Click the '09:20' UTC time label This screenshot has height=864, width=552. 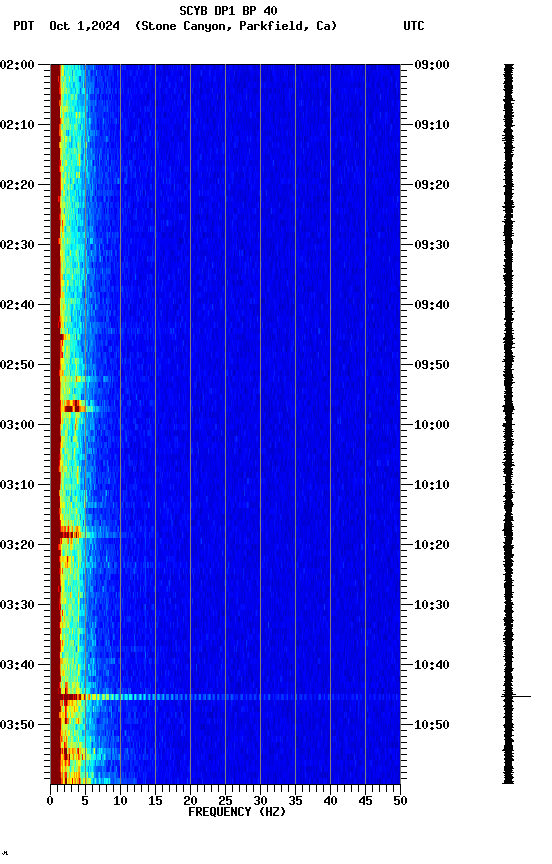tap(432, 185)
